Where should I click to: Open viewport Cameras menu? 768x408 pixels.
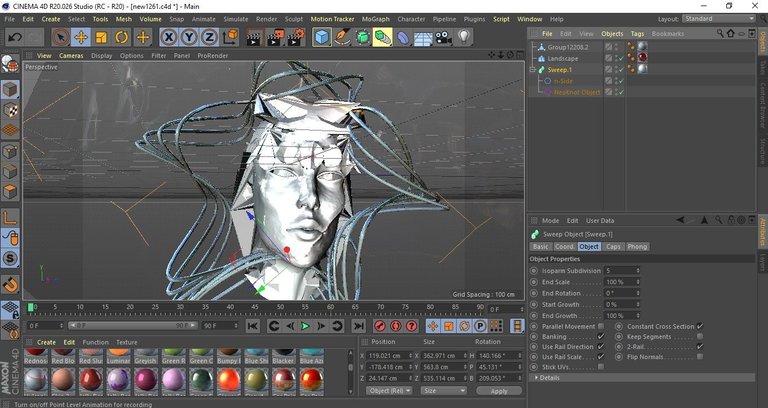point(71,56)
